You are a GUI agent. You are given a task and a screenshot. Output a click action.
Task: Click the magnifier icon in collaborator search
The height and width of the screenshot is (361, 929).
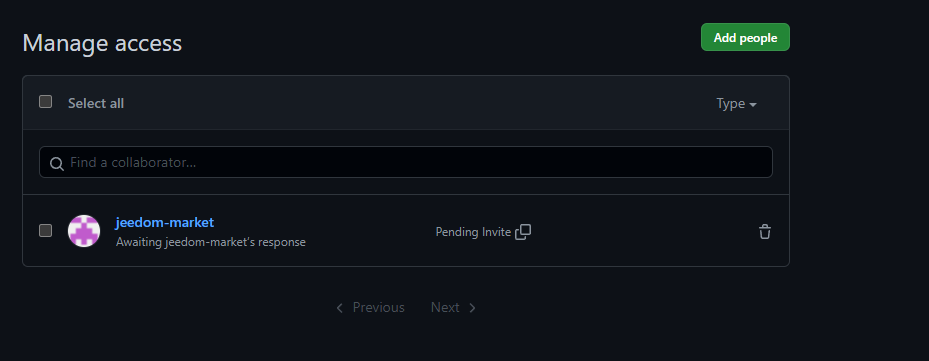57,164
